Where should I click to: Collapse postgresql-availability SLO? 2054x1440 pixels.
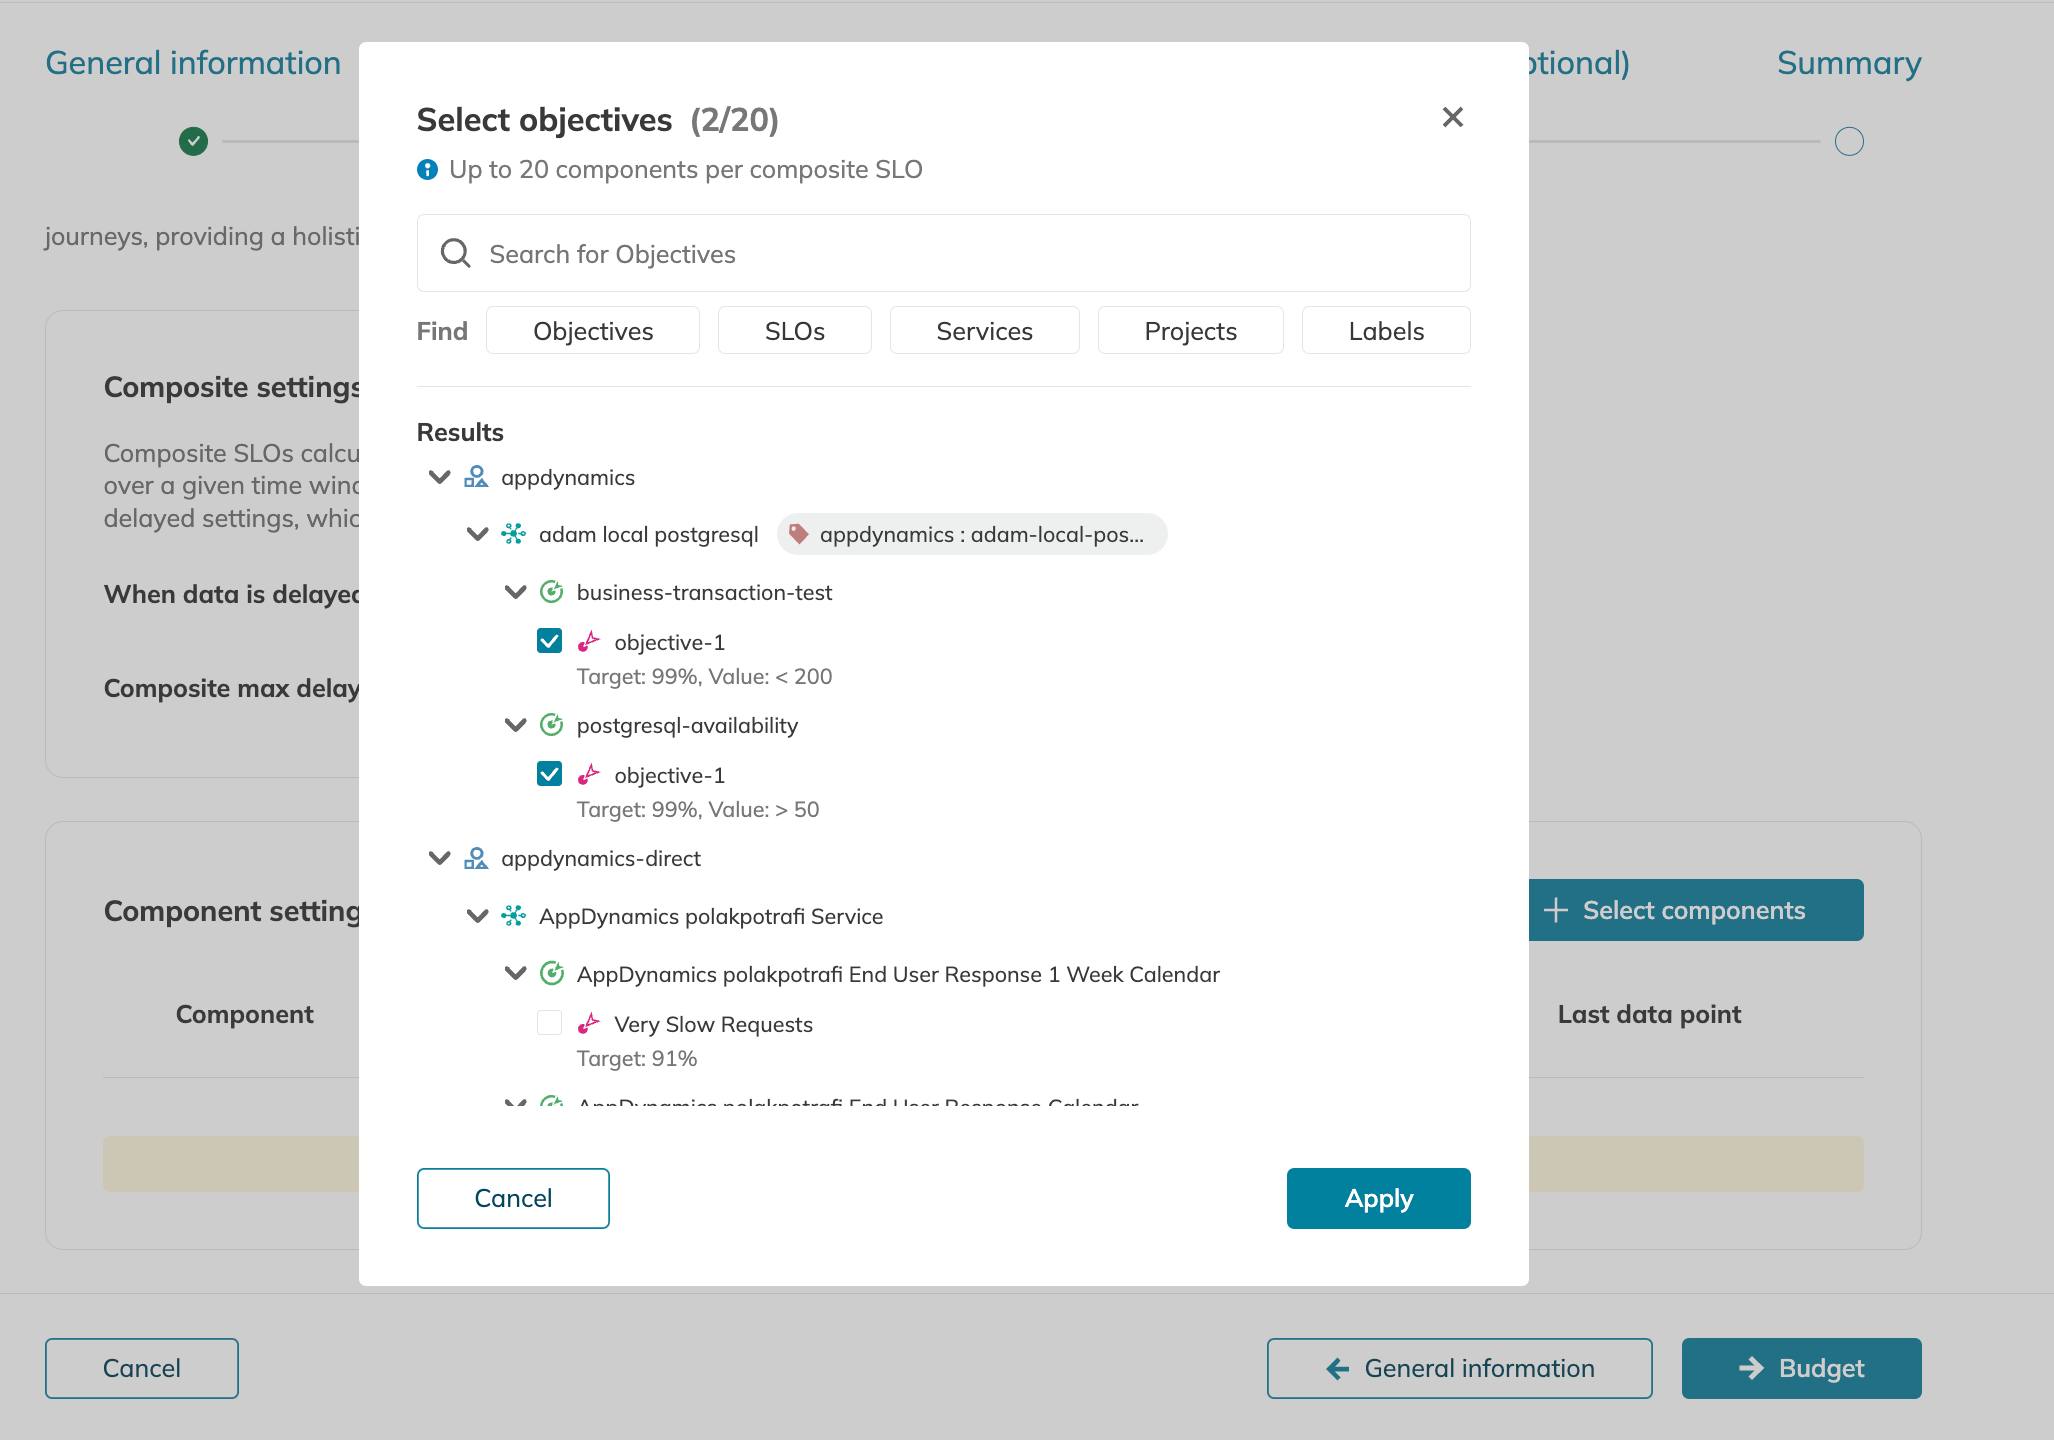515,725
